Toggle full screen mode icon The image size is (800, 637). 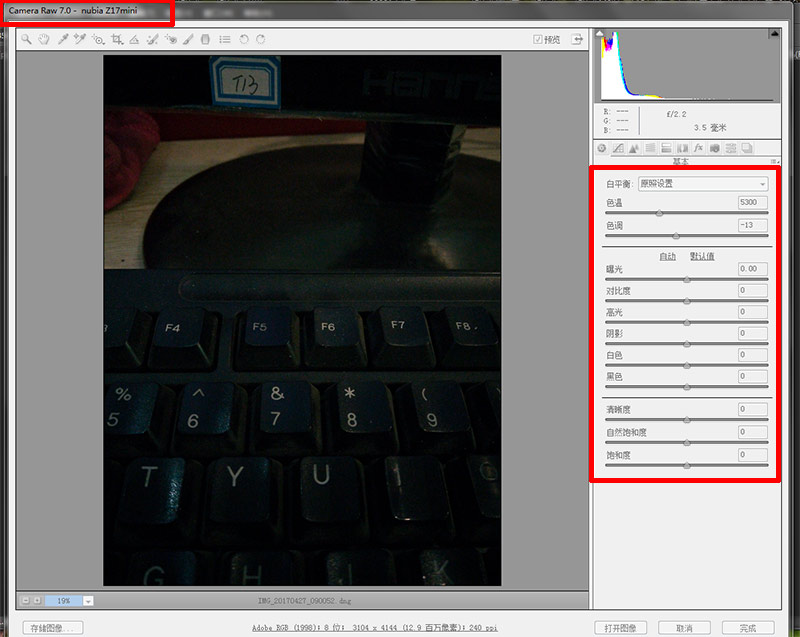[x=577, y=40]
